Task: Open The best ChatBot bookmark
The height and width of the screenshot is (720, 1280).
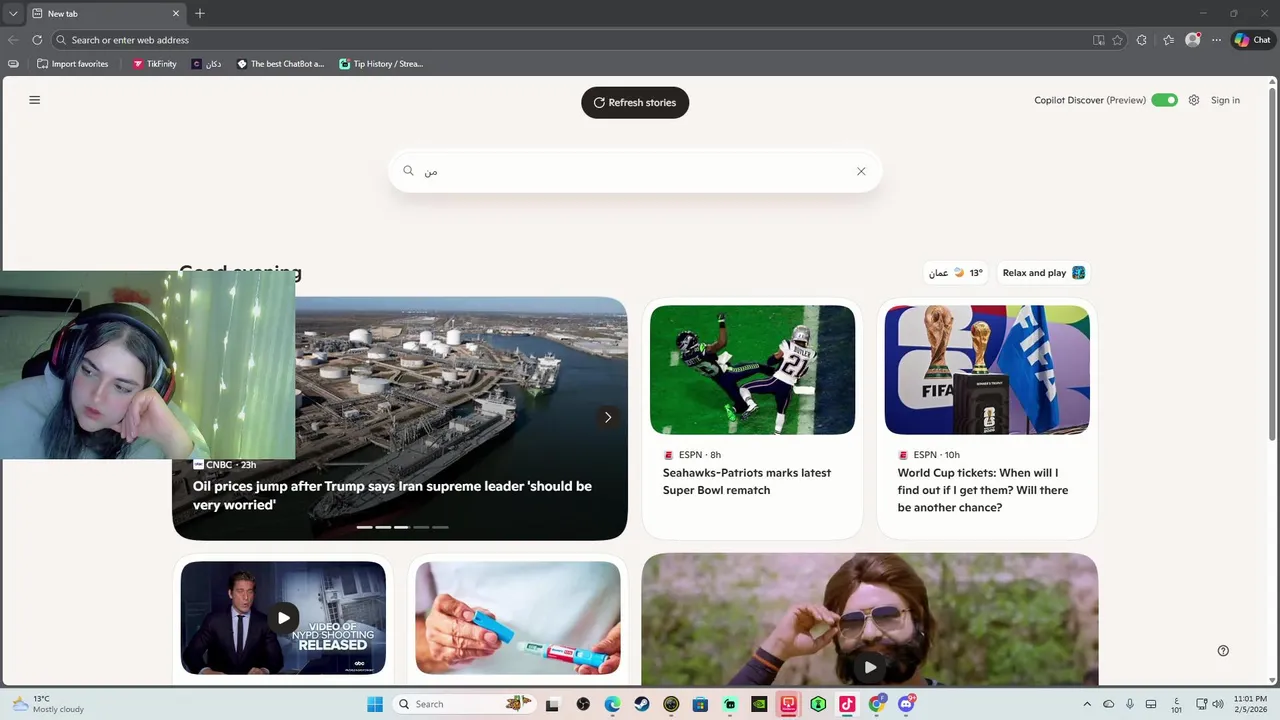Action: pos(280,64)
